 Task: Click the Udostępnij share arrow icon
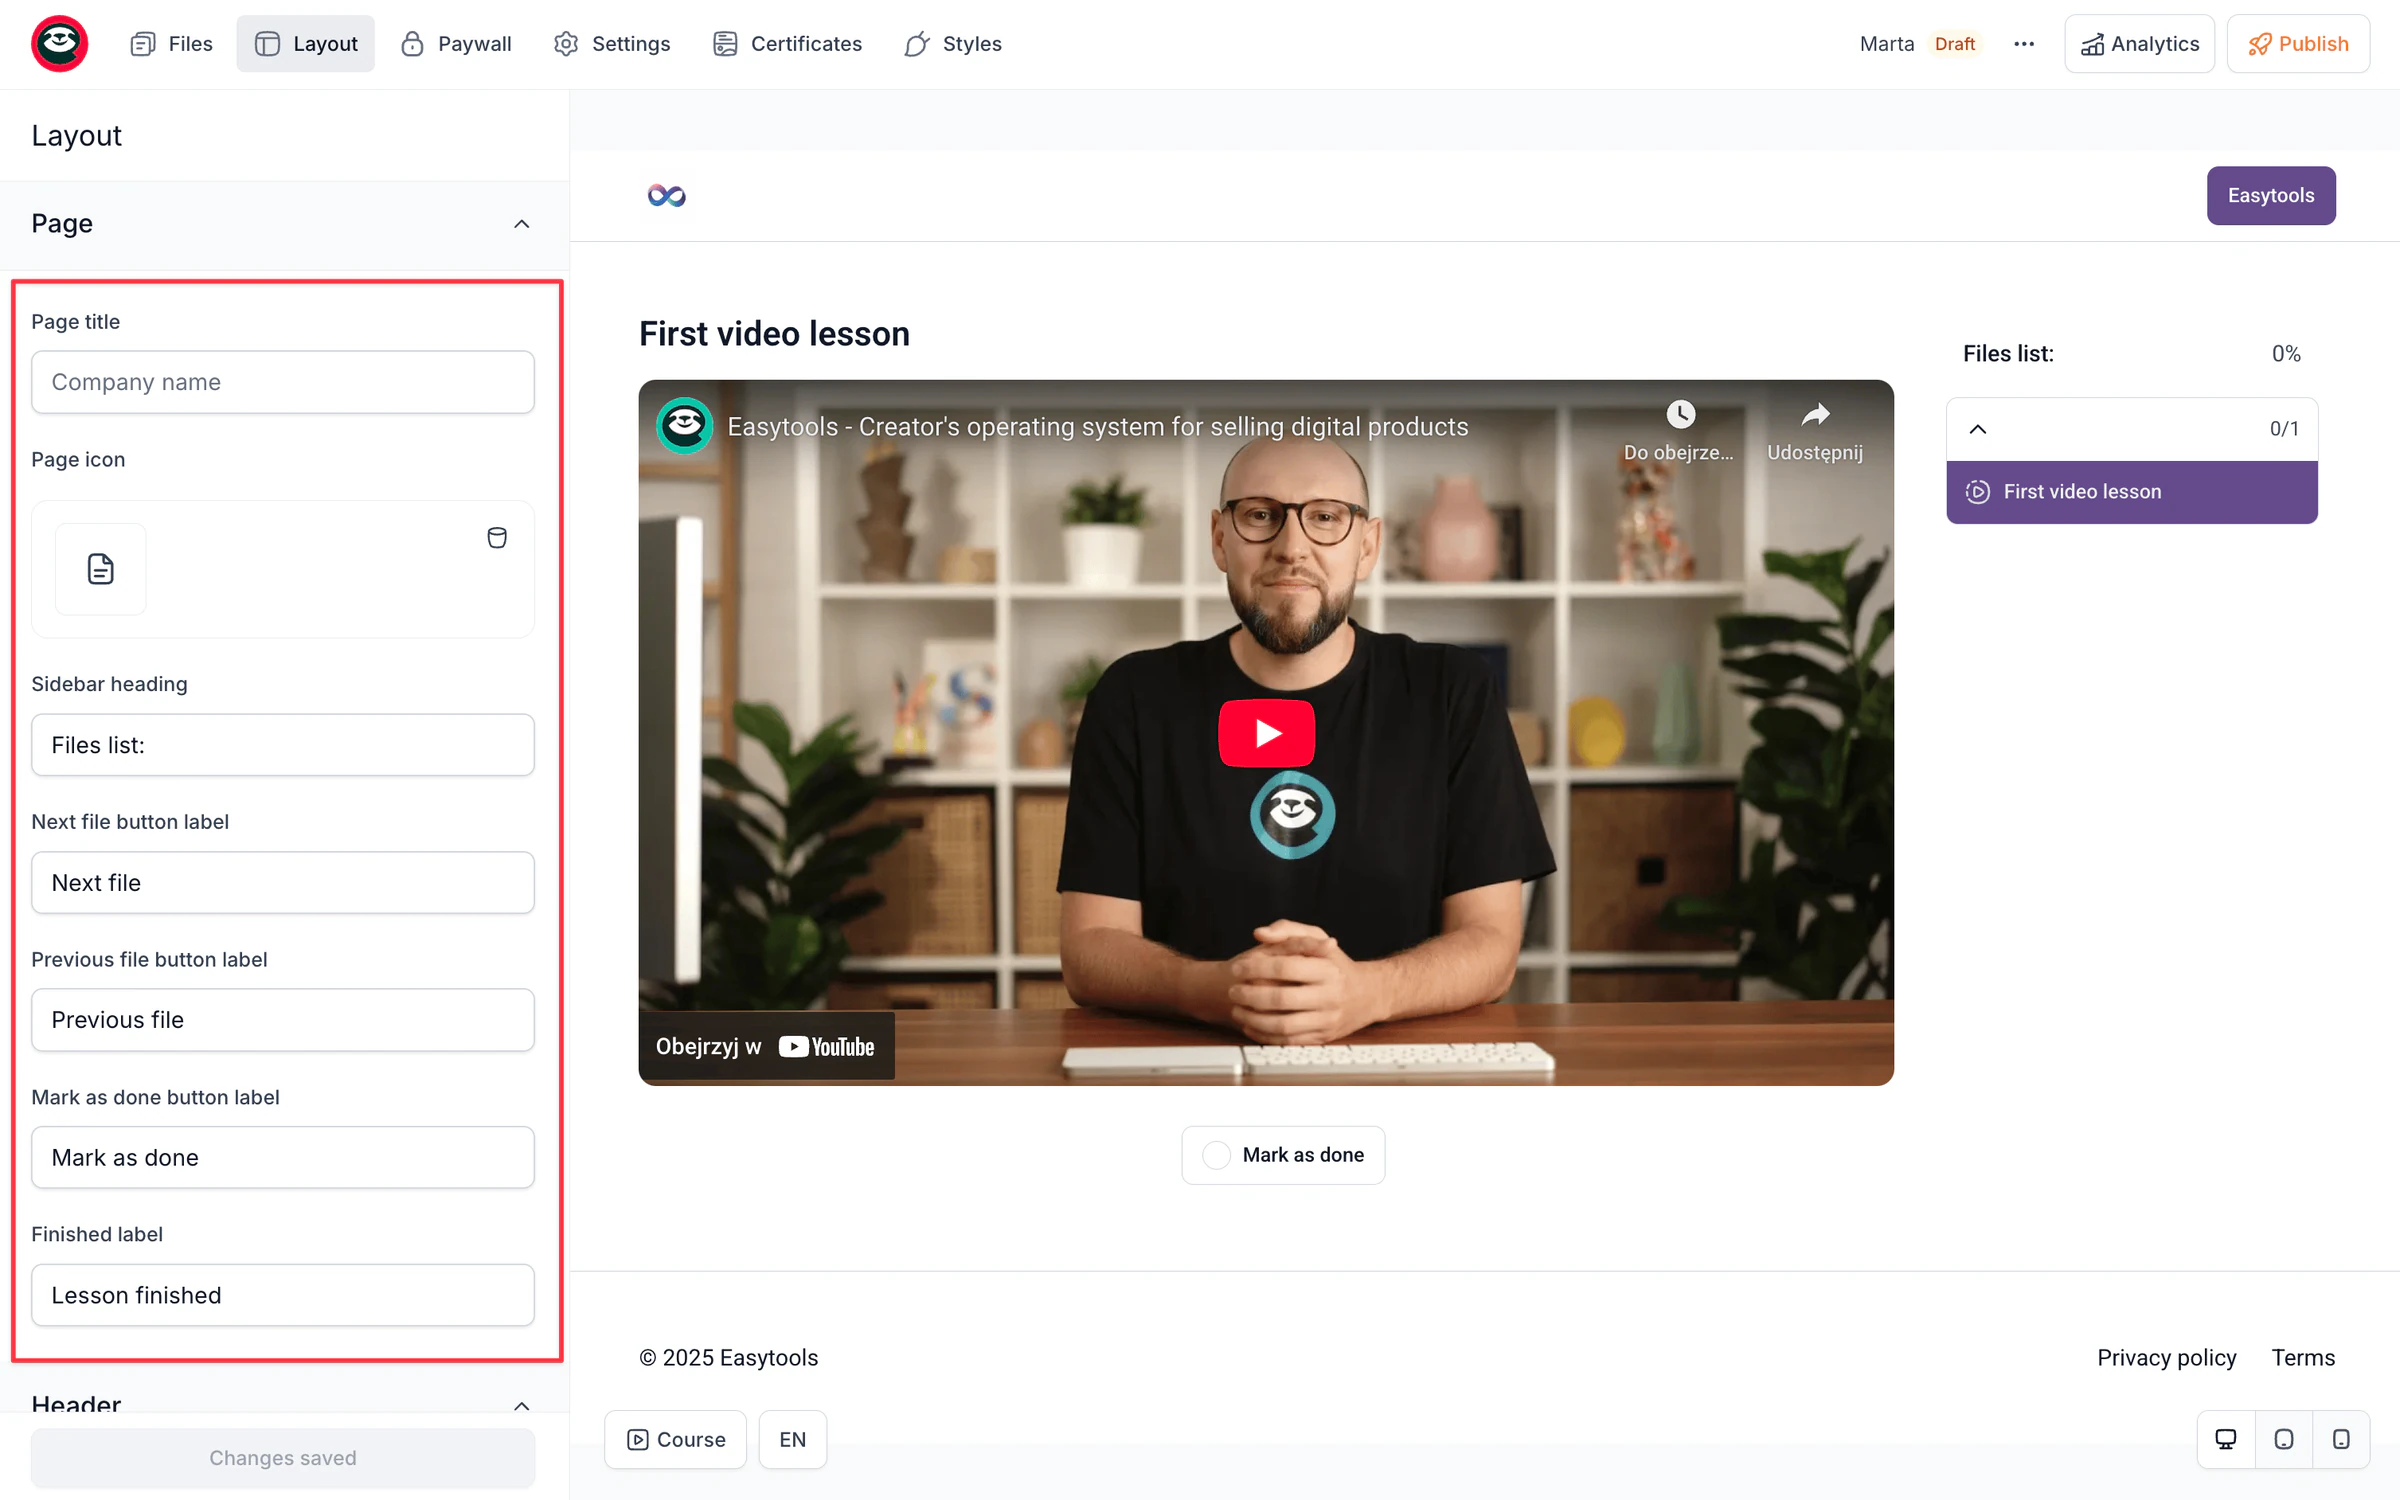[x=1815, y=414]
